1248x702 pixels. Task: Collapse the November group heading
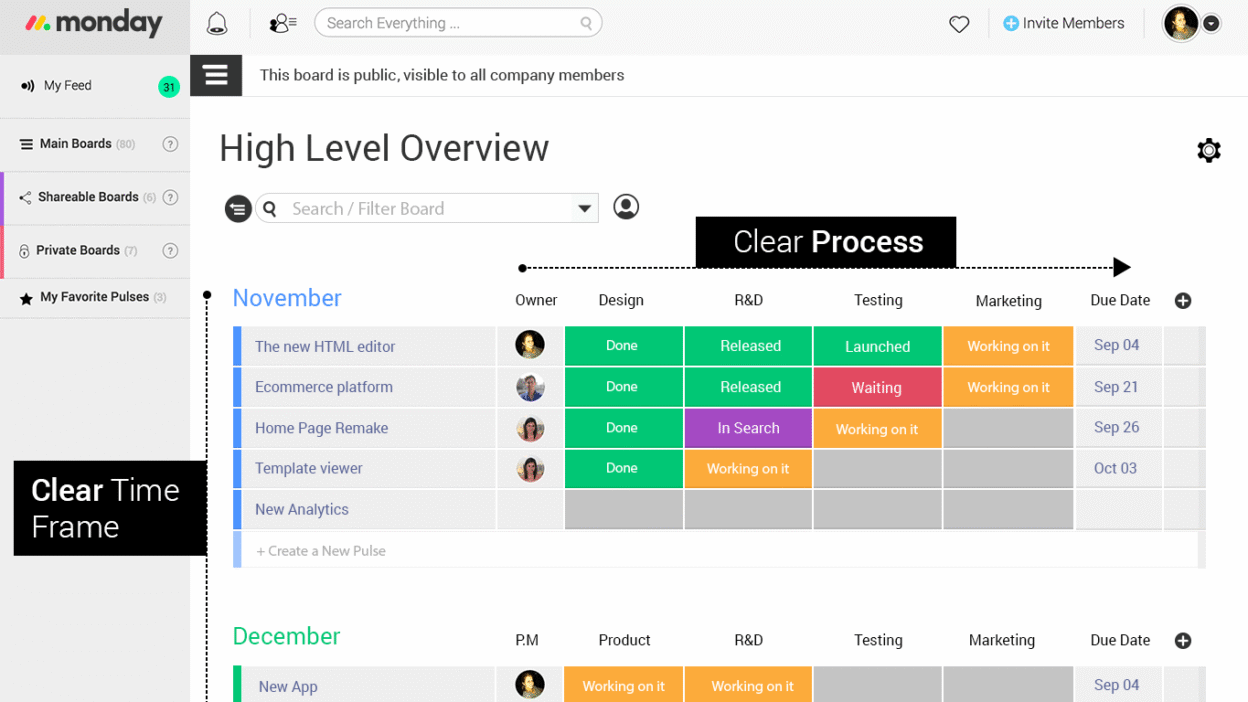pyautogui.click(x=287, y=298)
